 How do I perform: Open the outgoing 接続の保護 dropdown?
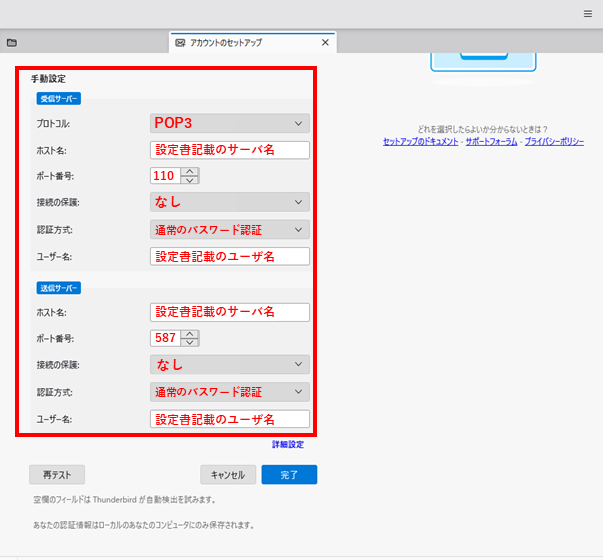click(x=229, y=364)
